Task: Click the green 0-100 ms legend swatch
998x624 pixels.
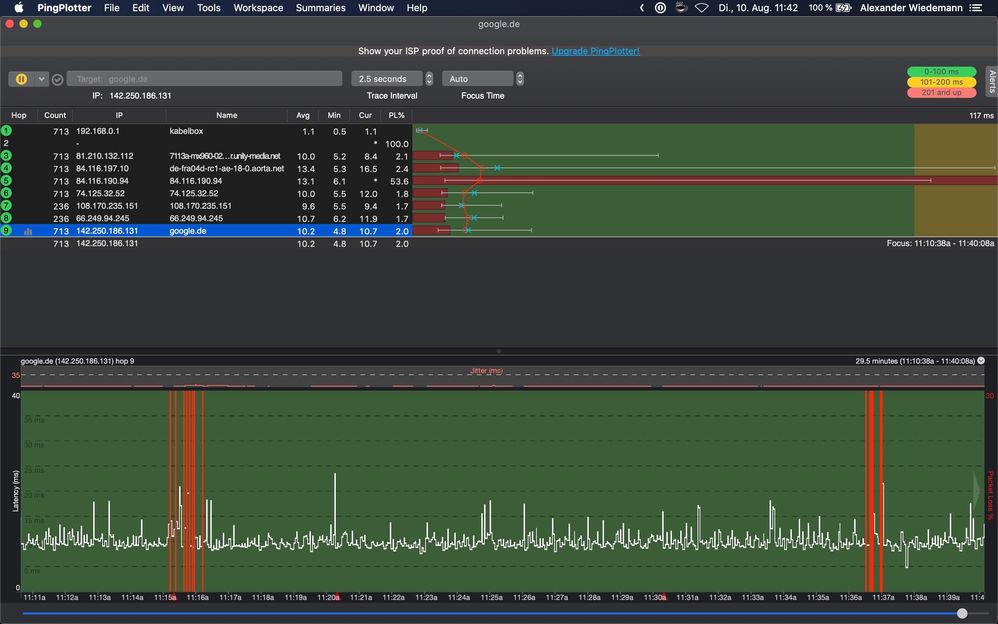Action: [x=941, y=72]
